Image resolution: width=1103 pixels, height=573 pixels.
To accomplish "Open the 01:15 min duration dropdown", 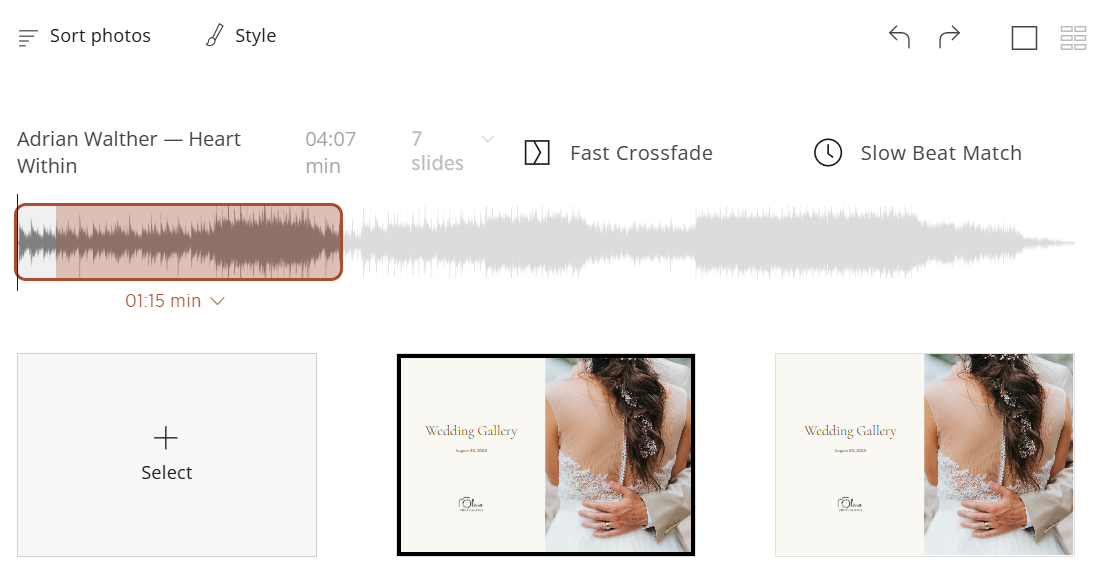I will point(175,301).
